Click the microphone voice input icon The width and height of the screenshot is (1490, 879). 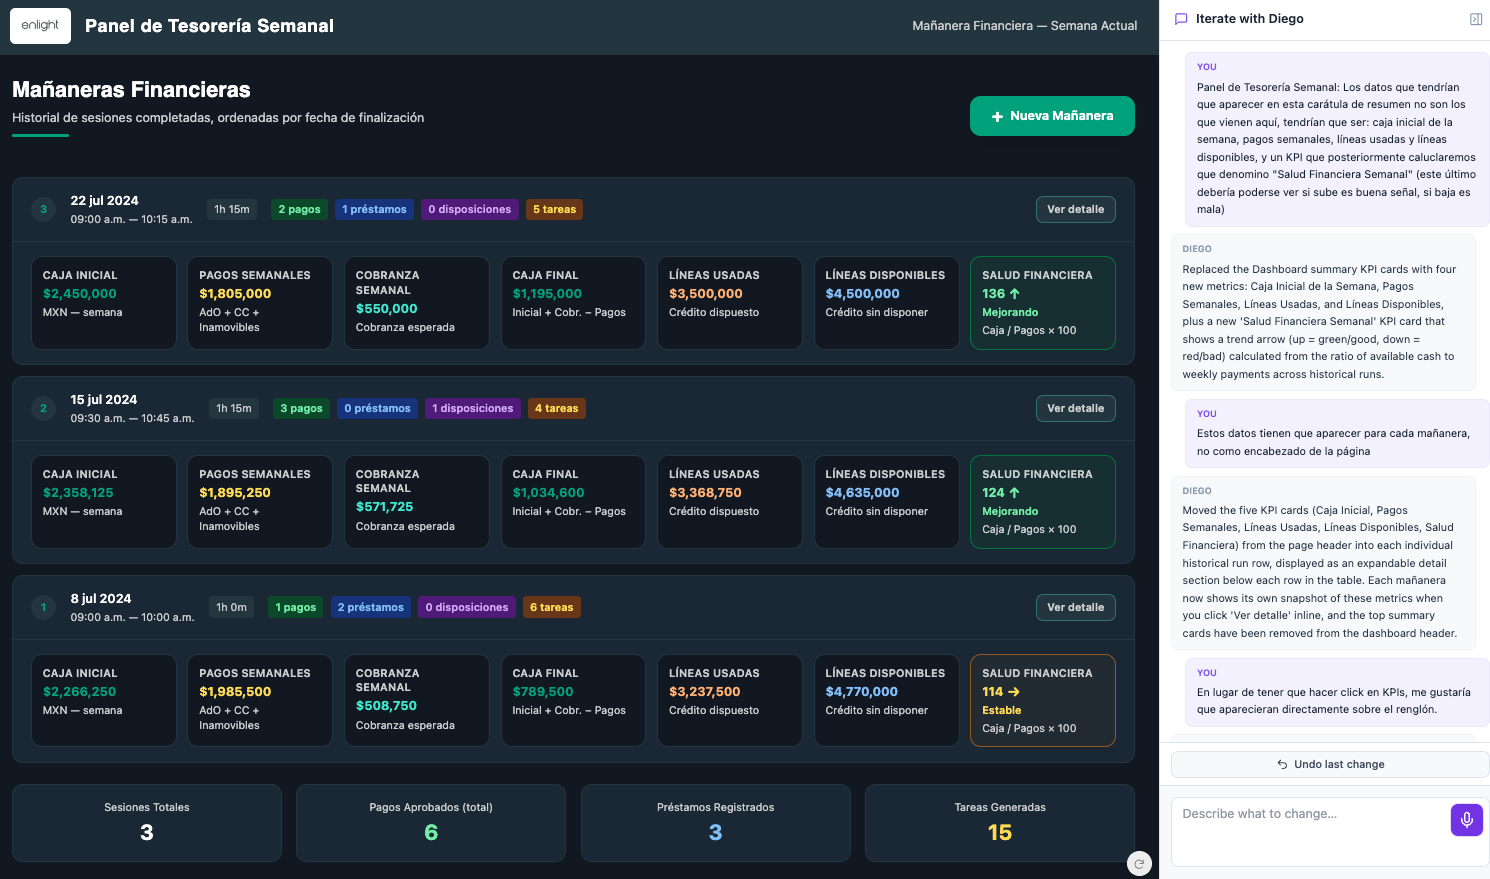(1466, 820)
